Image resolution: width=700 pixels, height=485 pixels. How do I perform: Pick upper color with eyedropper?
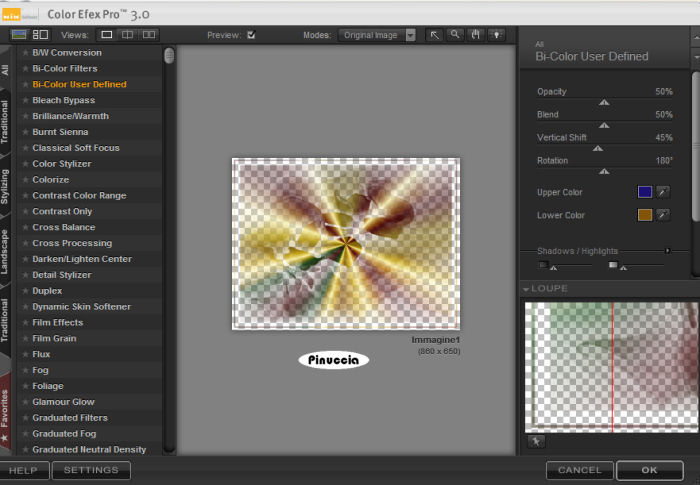662,192
